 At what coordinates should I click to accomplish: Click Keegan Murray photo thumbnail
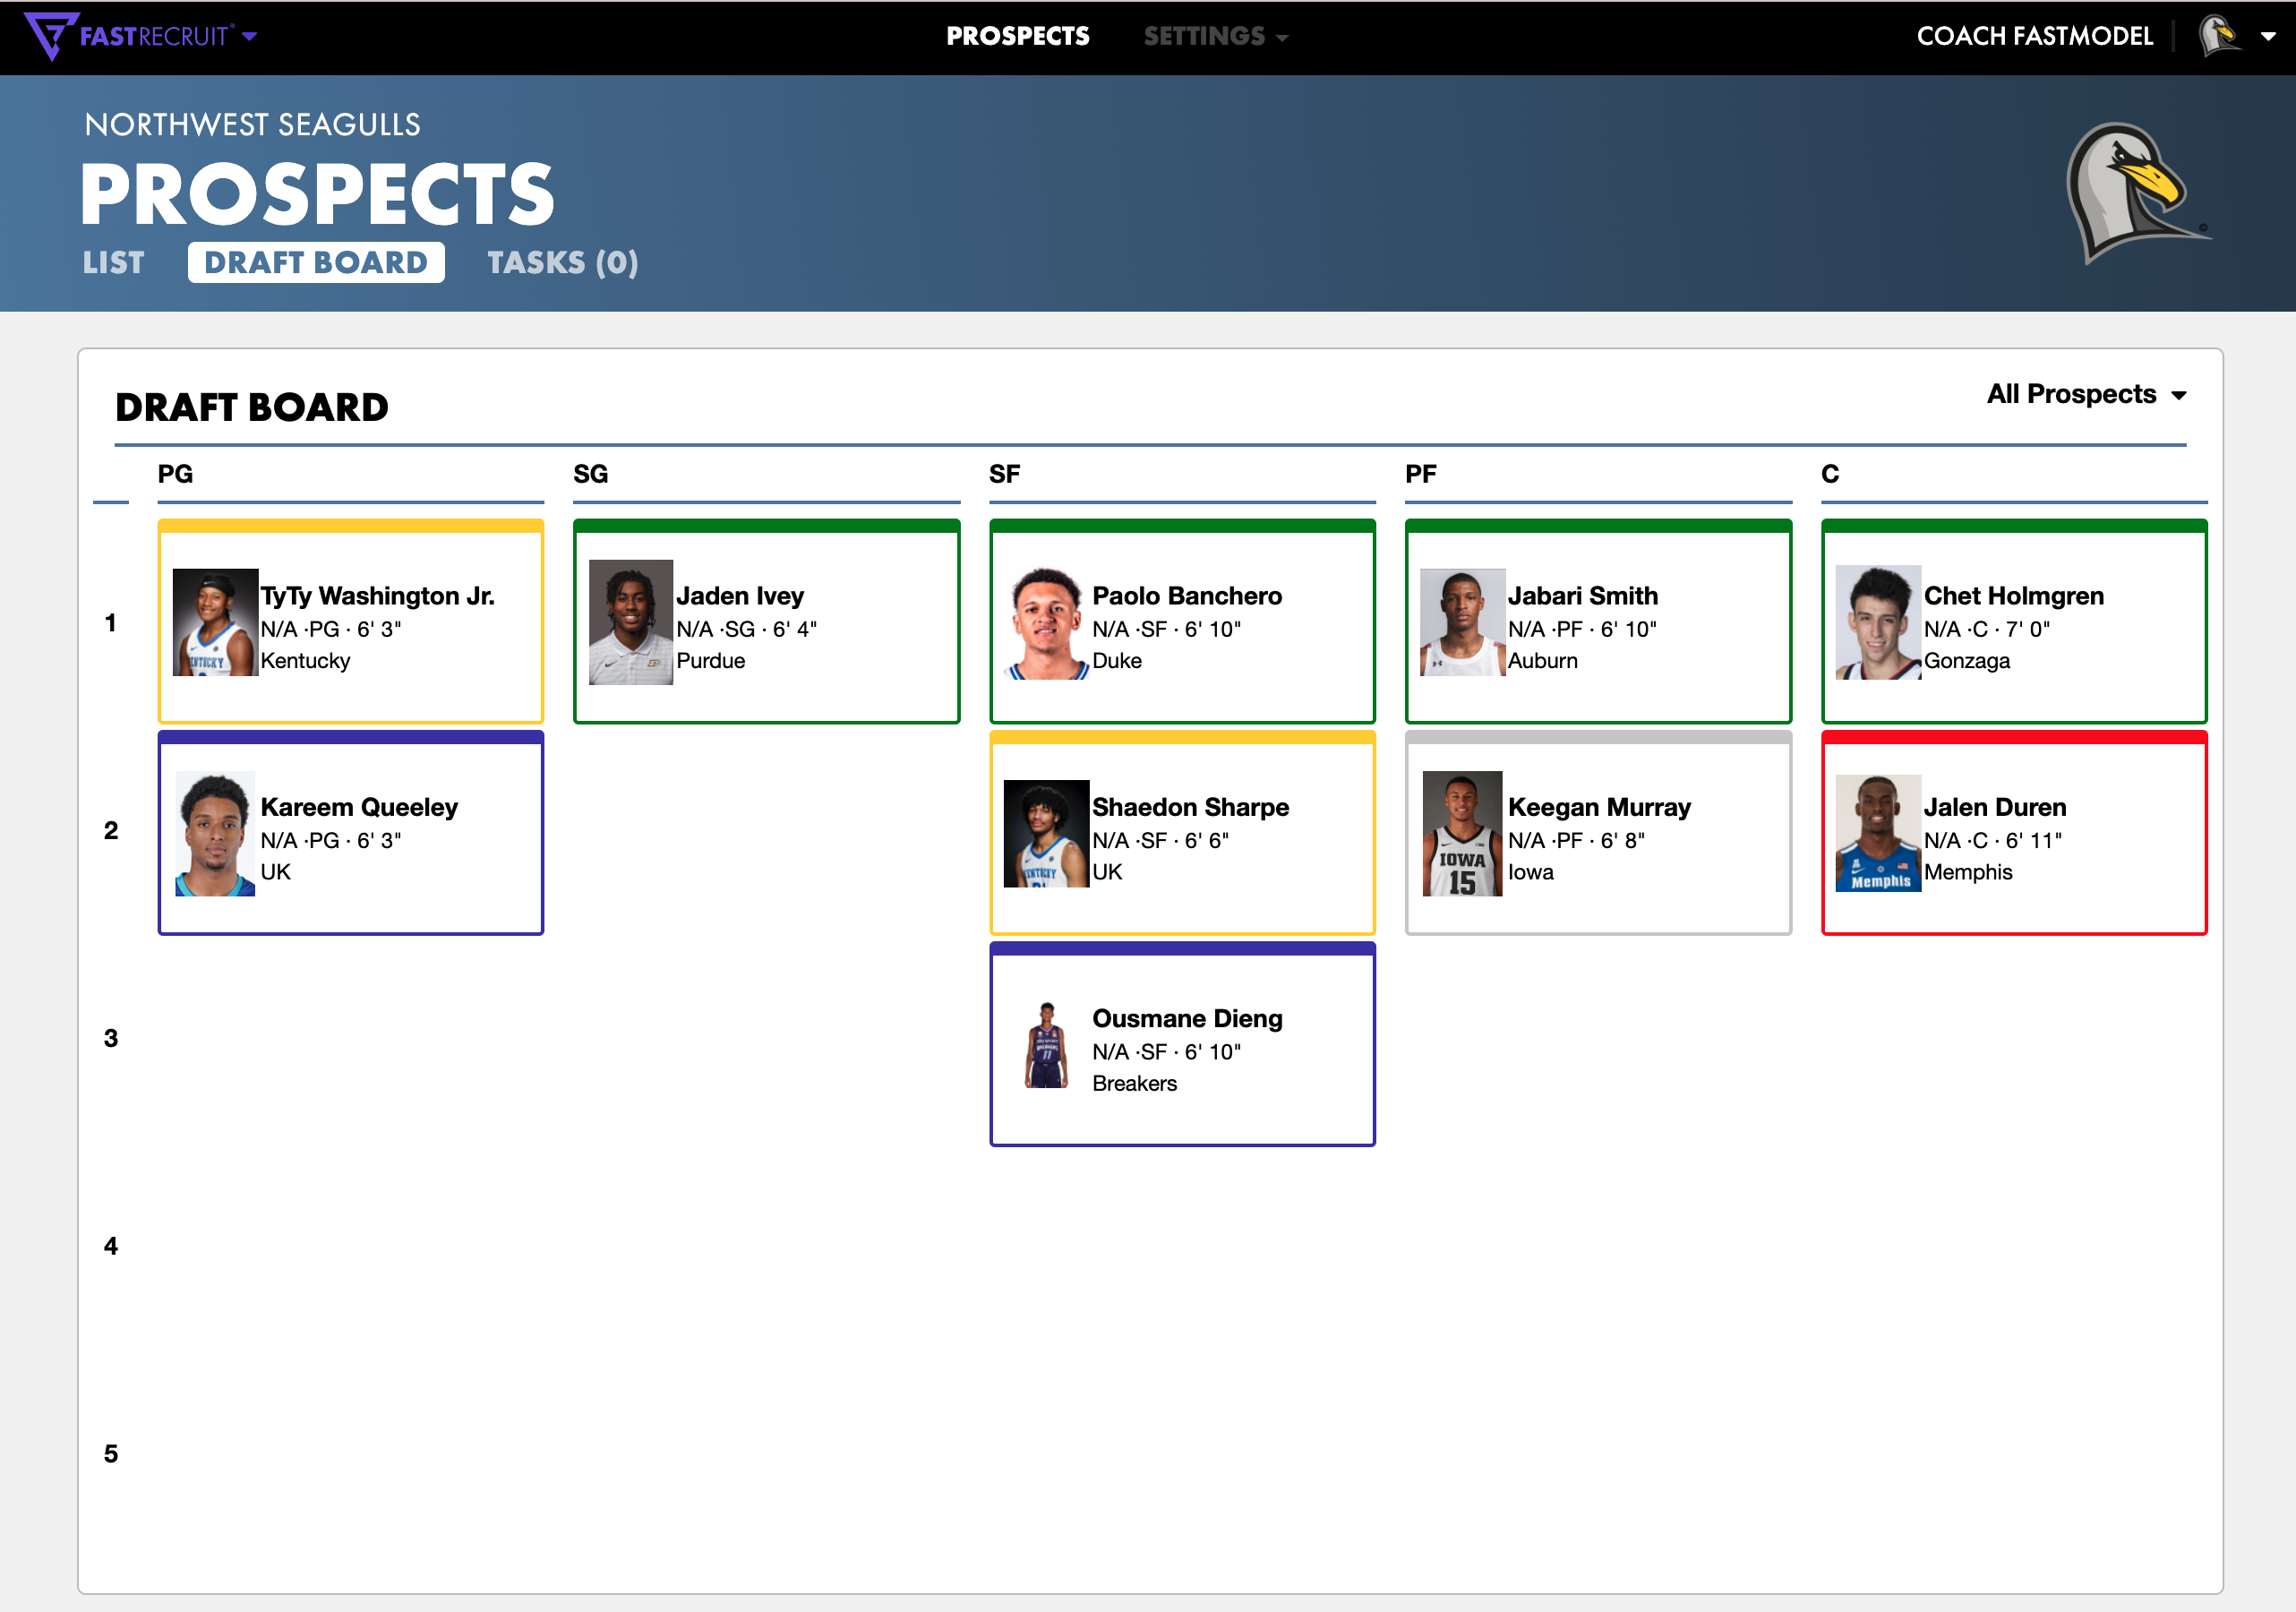point(1463,833)
